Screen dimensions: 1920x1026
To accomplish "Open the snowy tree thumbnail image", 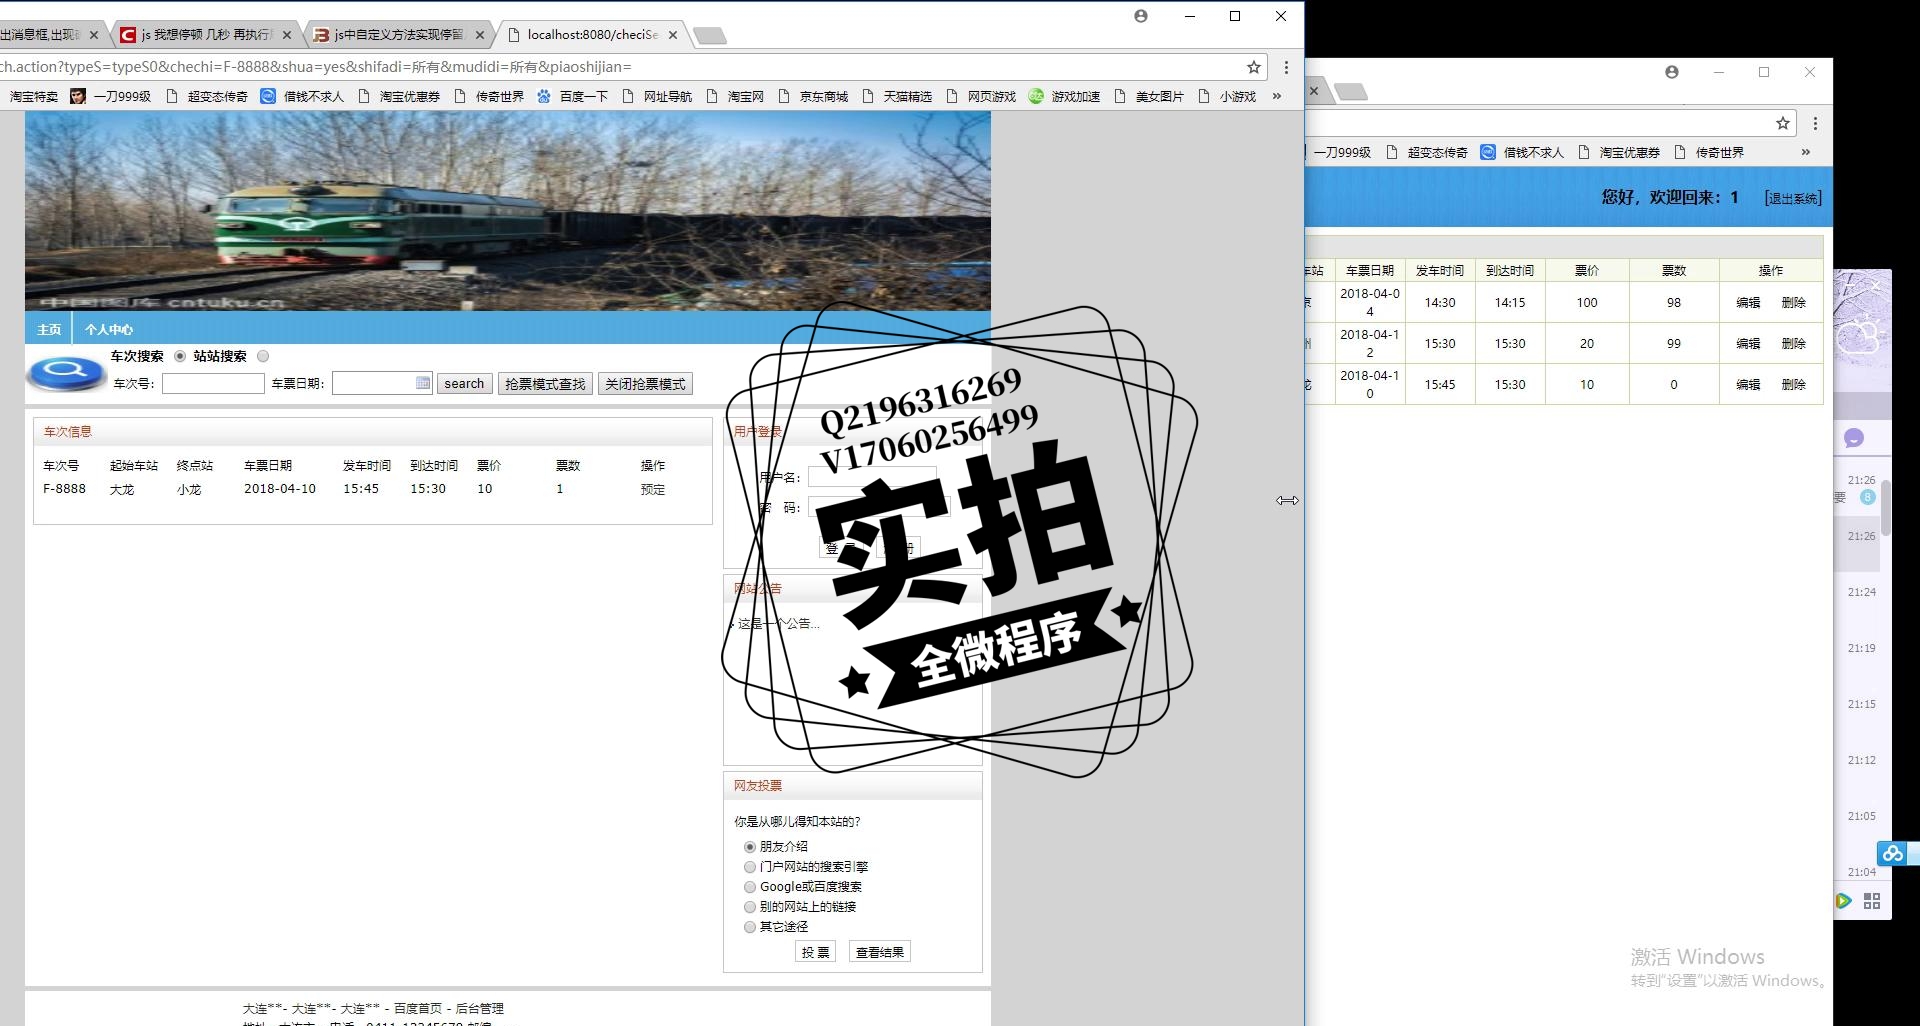I will point(1862,330).
